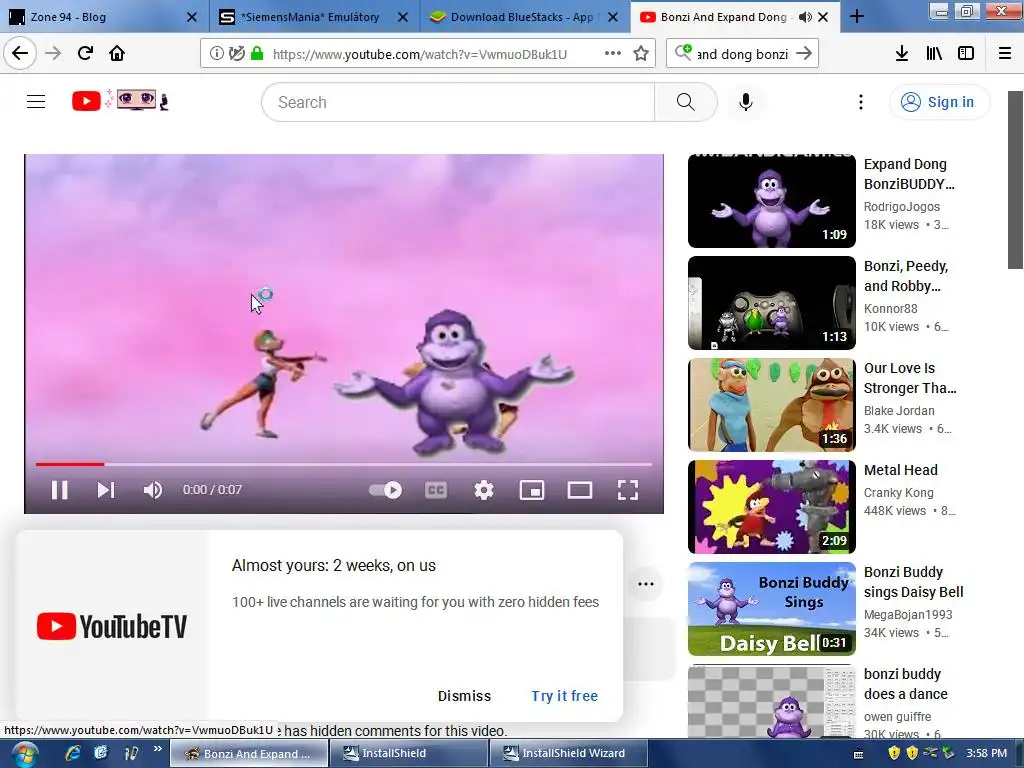The width and height of the screenshot is (1024, 768).
Task: Toggle Firefox sidebar view
Action: (966, 54)
